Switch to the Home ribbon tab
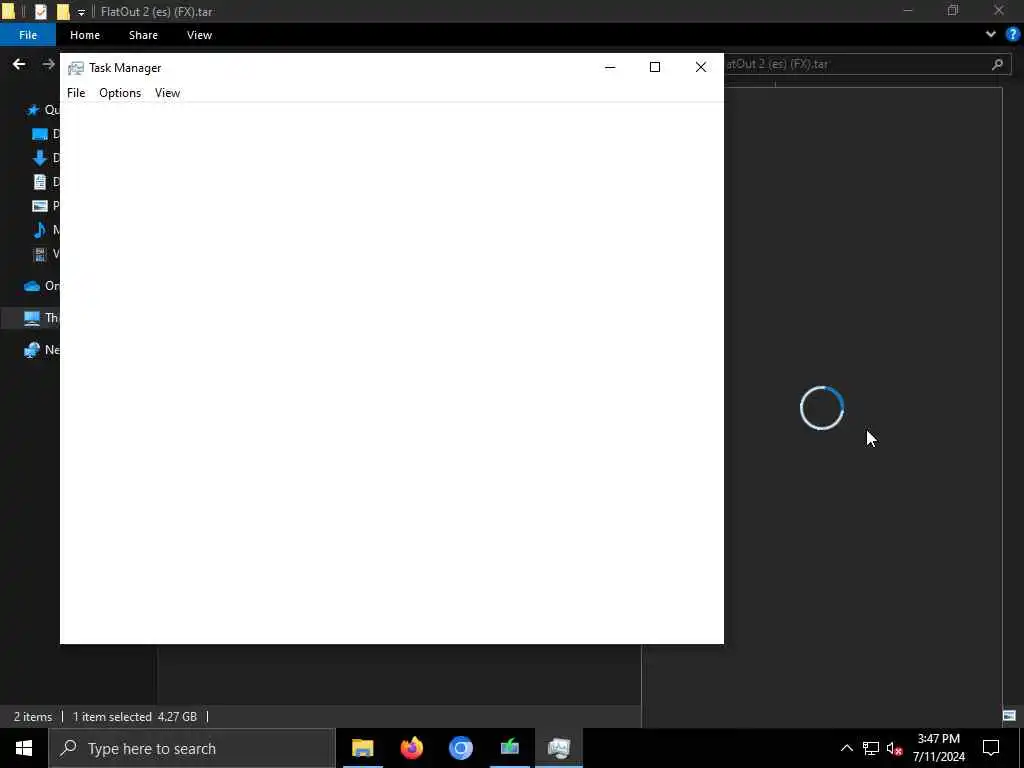 [x=85, y=35]
